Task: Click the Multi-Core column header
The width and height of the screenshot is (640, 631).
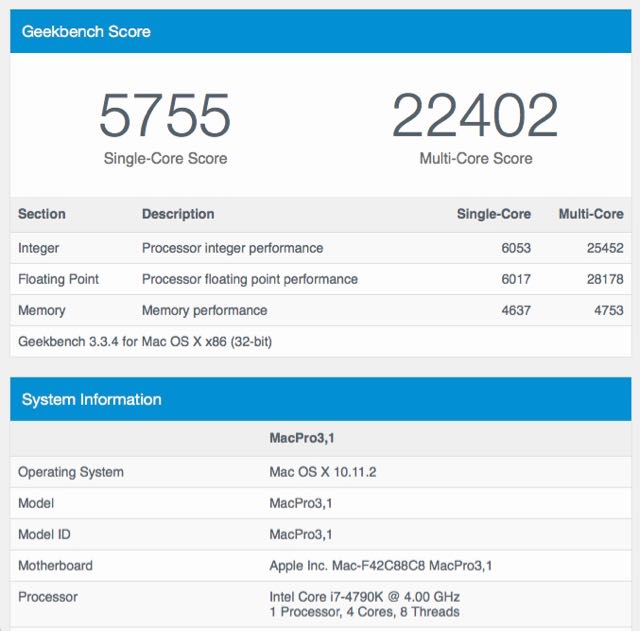Action: tap(591, 214)
